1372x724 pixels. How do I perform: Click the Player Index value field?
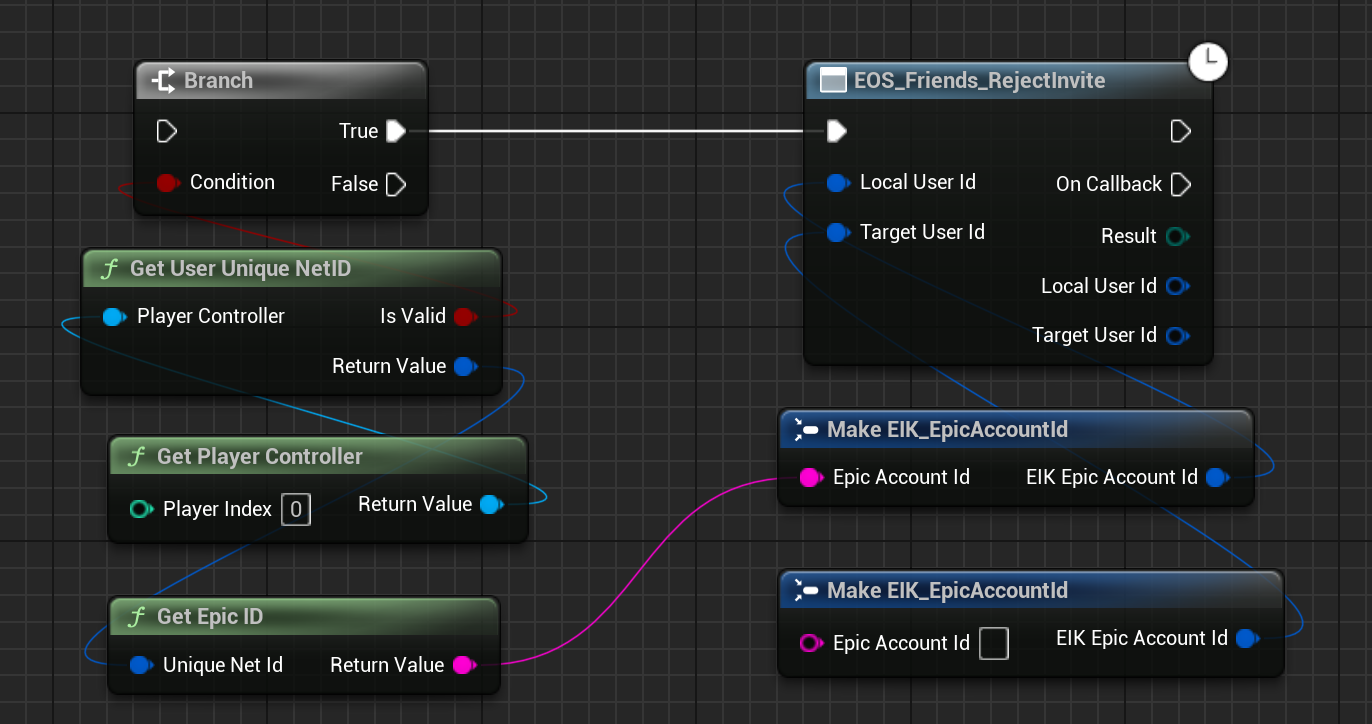pos(295,510)
